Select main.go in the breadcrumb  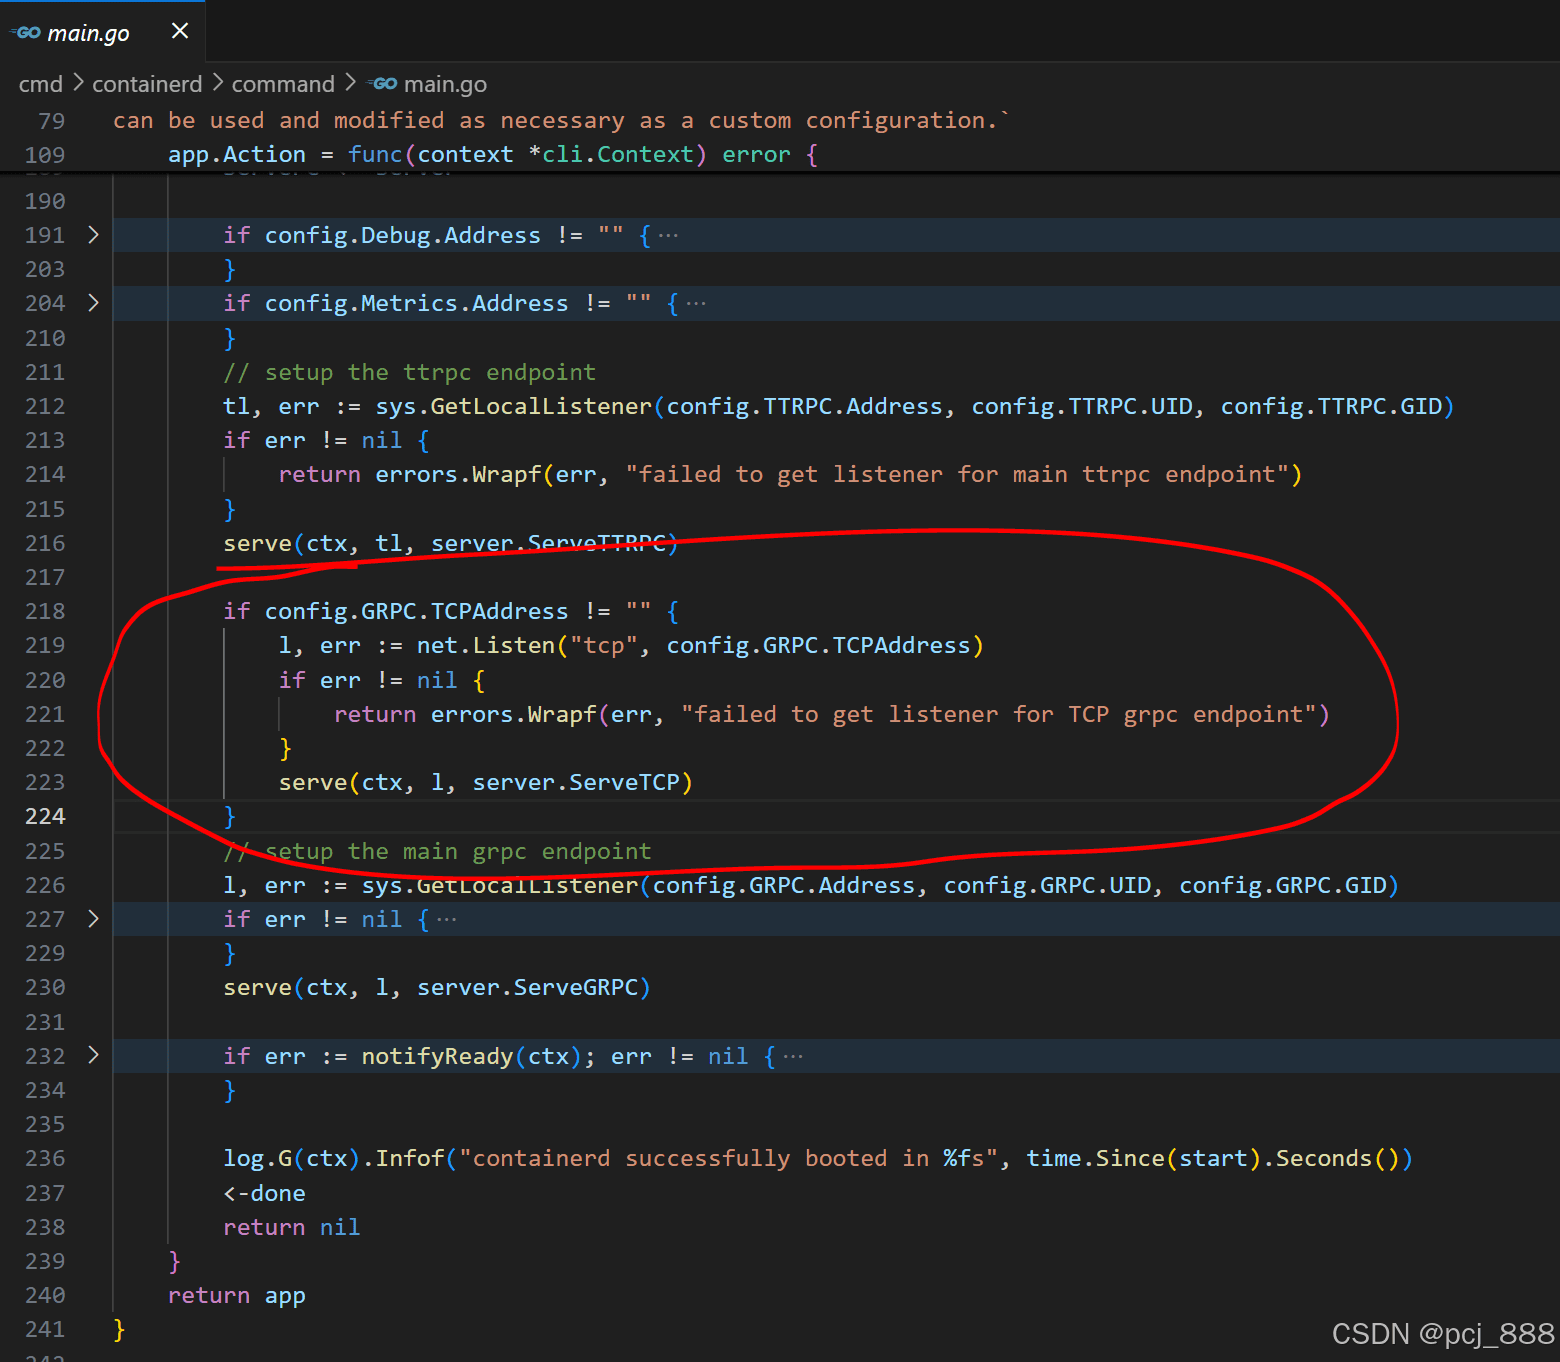coord(445,84)
